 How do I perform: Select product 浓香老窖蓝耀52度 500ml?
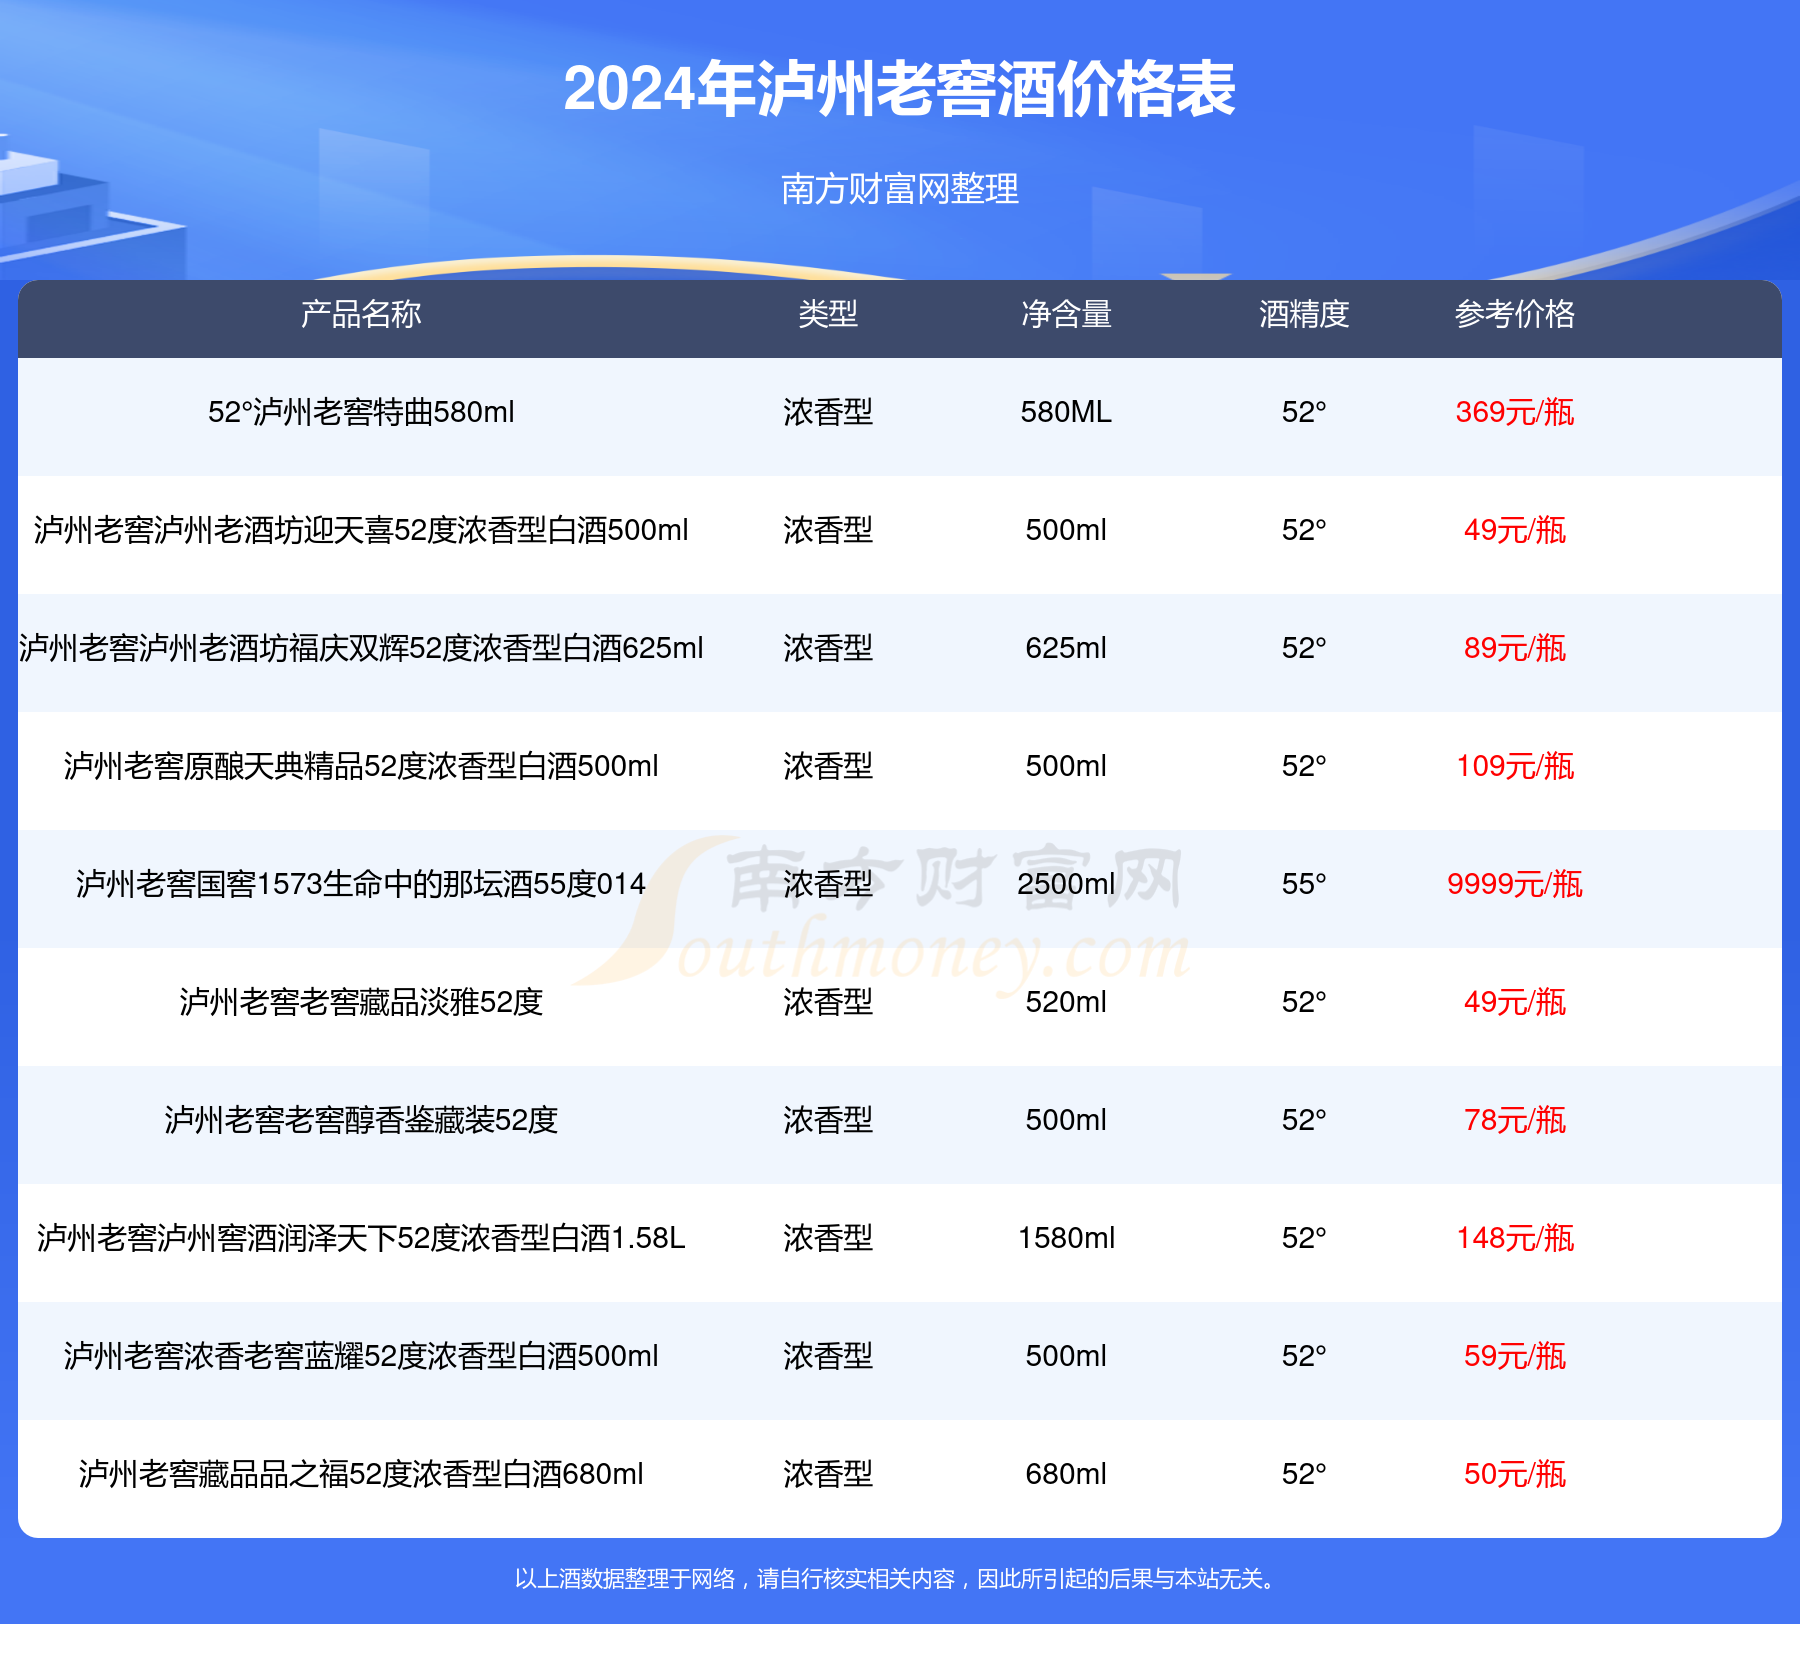click(361, 1356)
